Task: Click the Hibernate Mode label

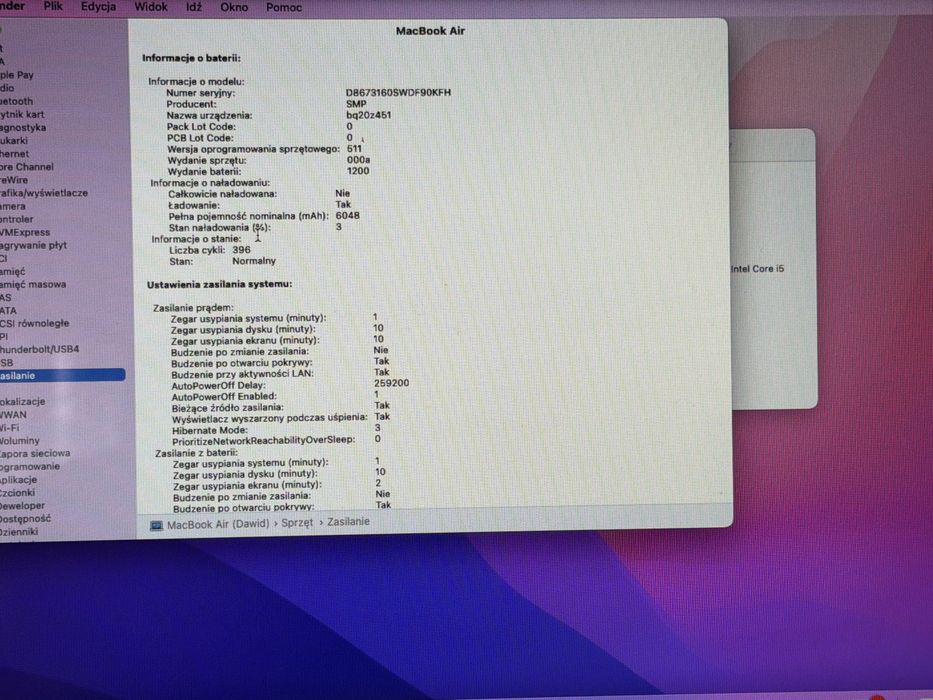Action: tap(209, 430)
